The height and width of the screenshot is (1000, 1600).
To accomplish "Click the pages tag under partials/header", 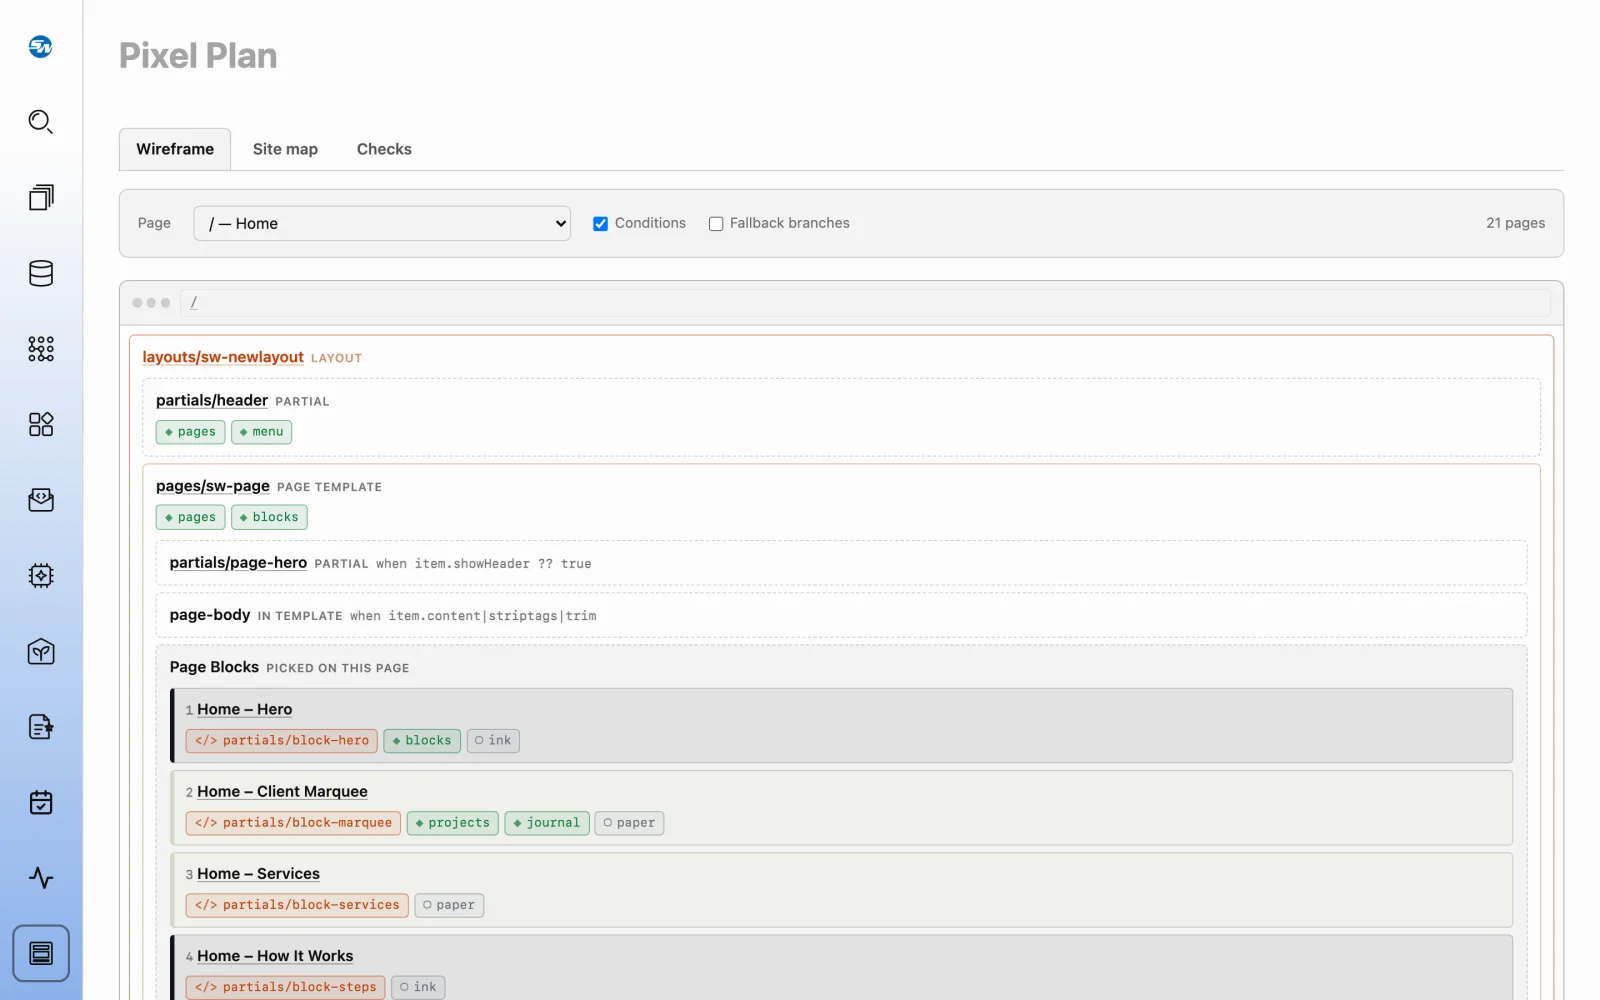I will point(190,432).
